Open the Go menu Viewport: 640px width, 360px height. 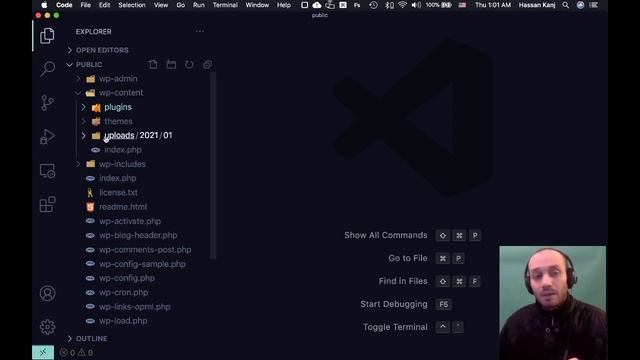(x=180, y=5)
